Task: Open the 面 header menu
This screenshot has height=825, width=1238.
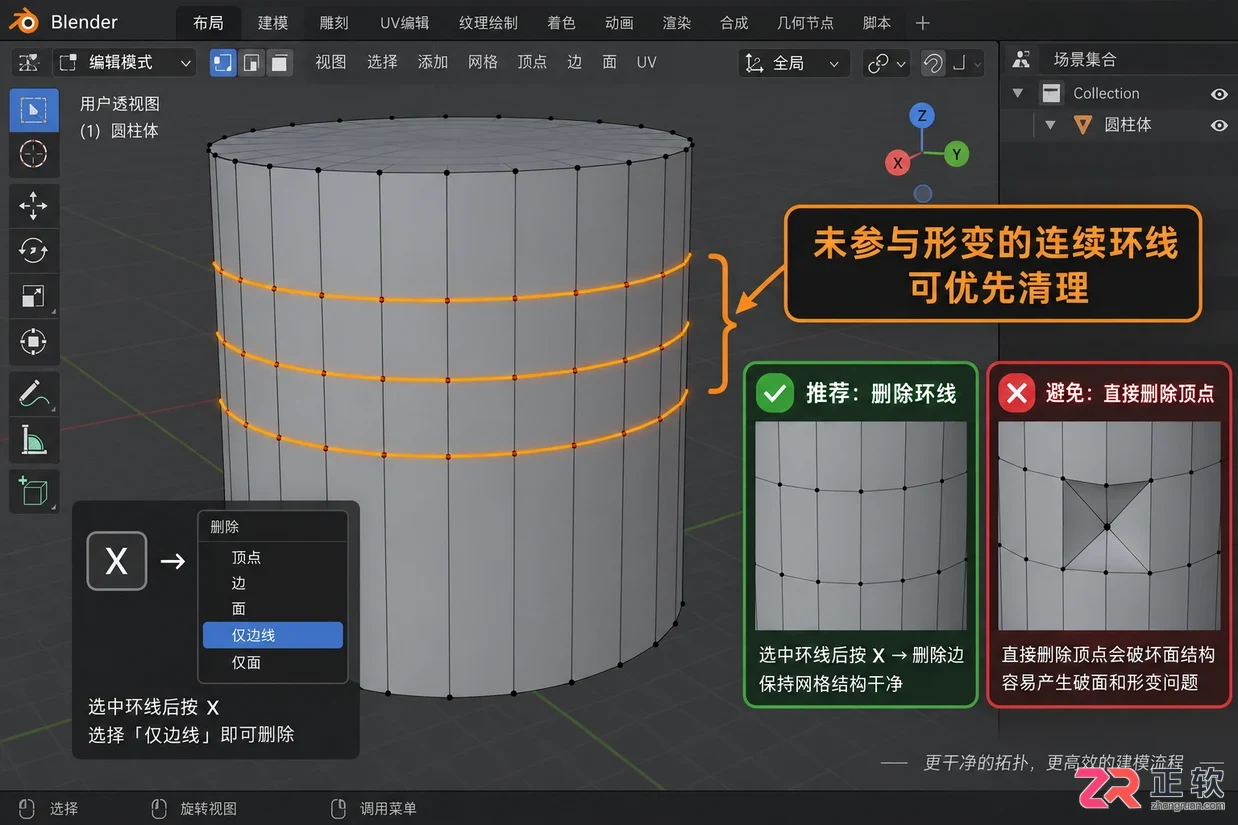Action: pyautogui.click(x=609, y=62)
